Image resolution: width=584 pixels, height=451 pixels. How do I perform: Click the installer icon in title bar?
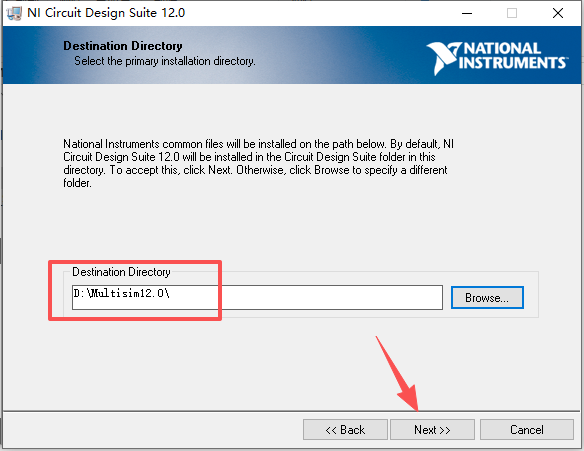pos(14,13)
